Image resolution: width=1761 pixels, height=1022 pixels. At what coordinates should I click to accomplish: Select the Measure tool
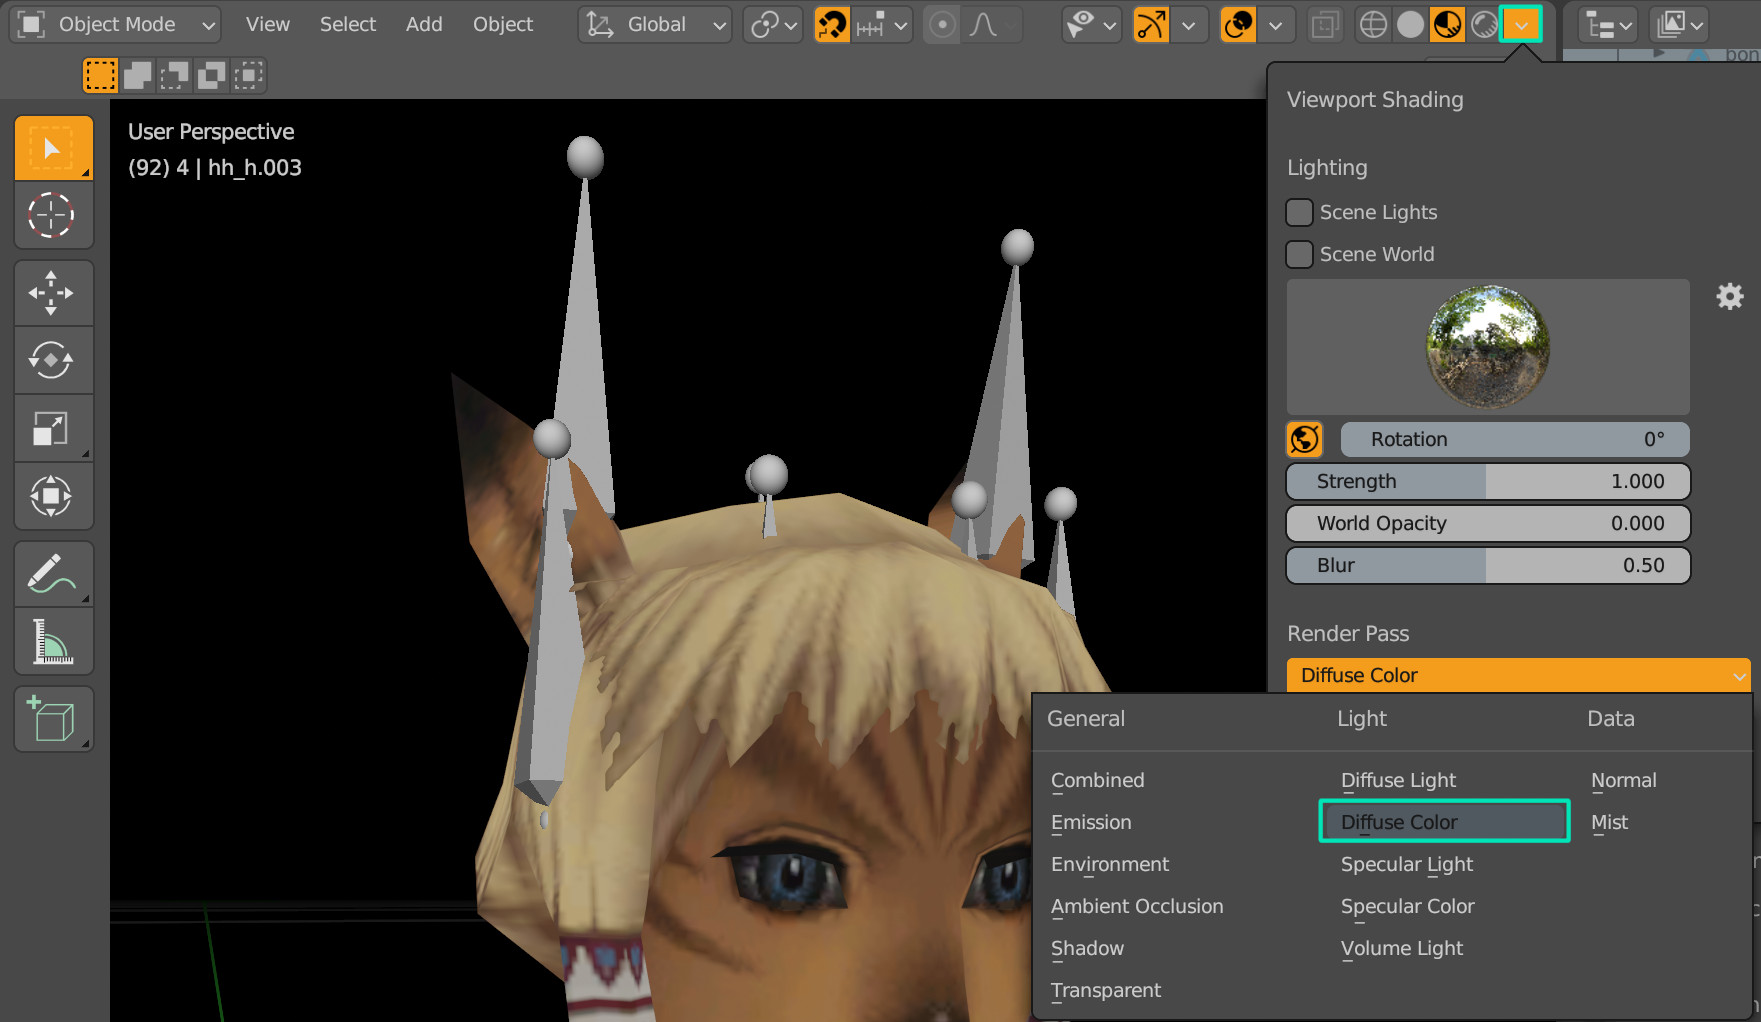pos(53,641)
